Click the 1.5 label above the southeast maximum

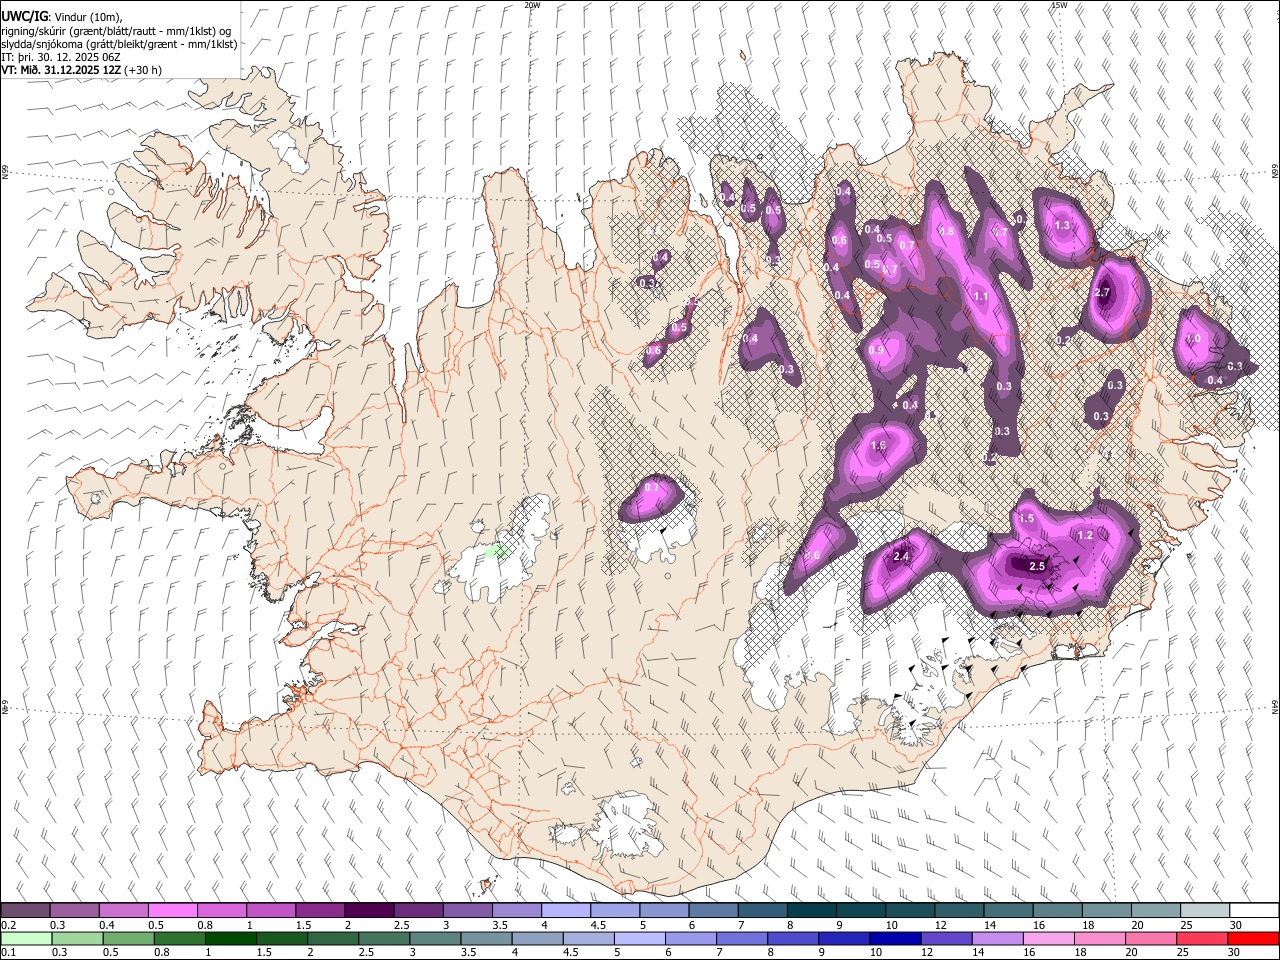1026,518
